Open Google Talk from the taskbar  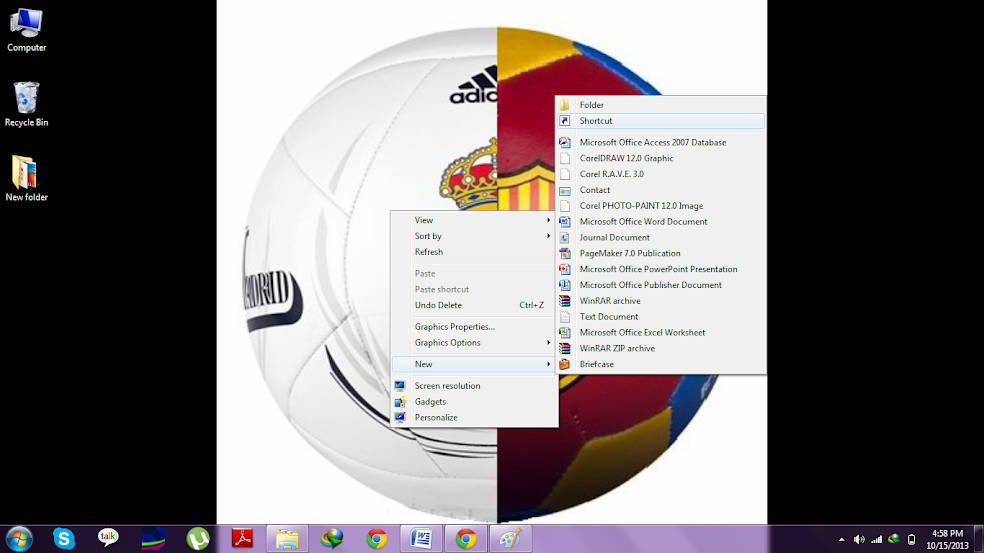tap(108, 538)
